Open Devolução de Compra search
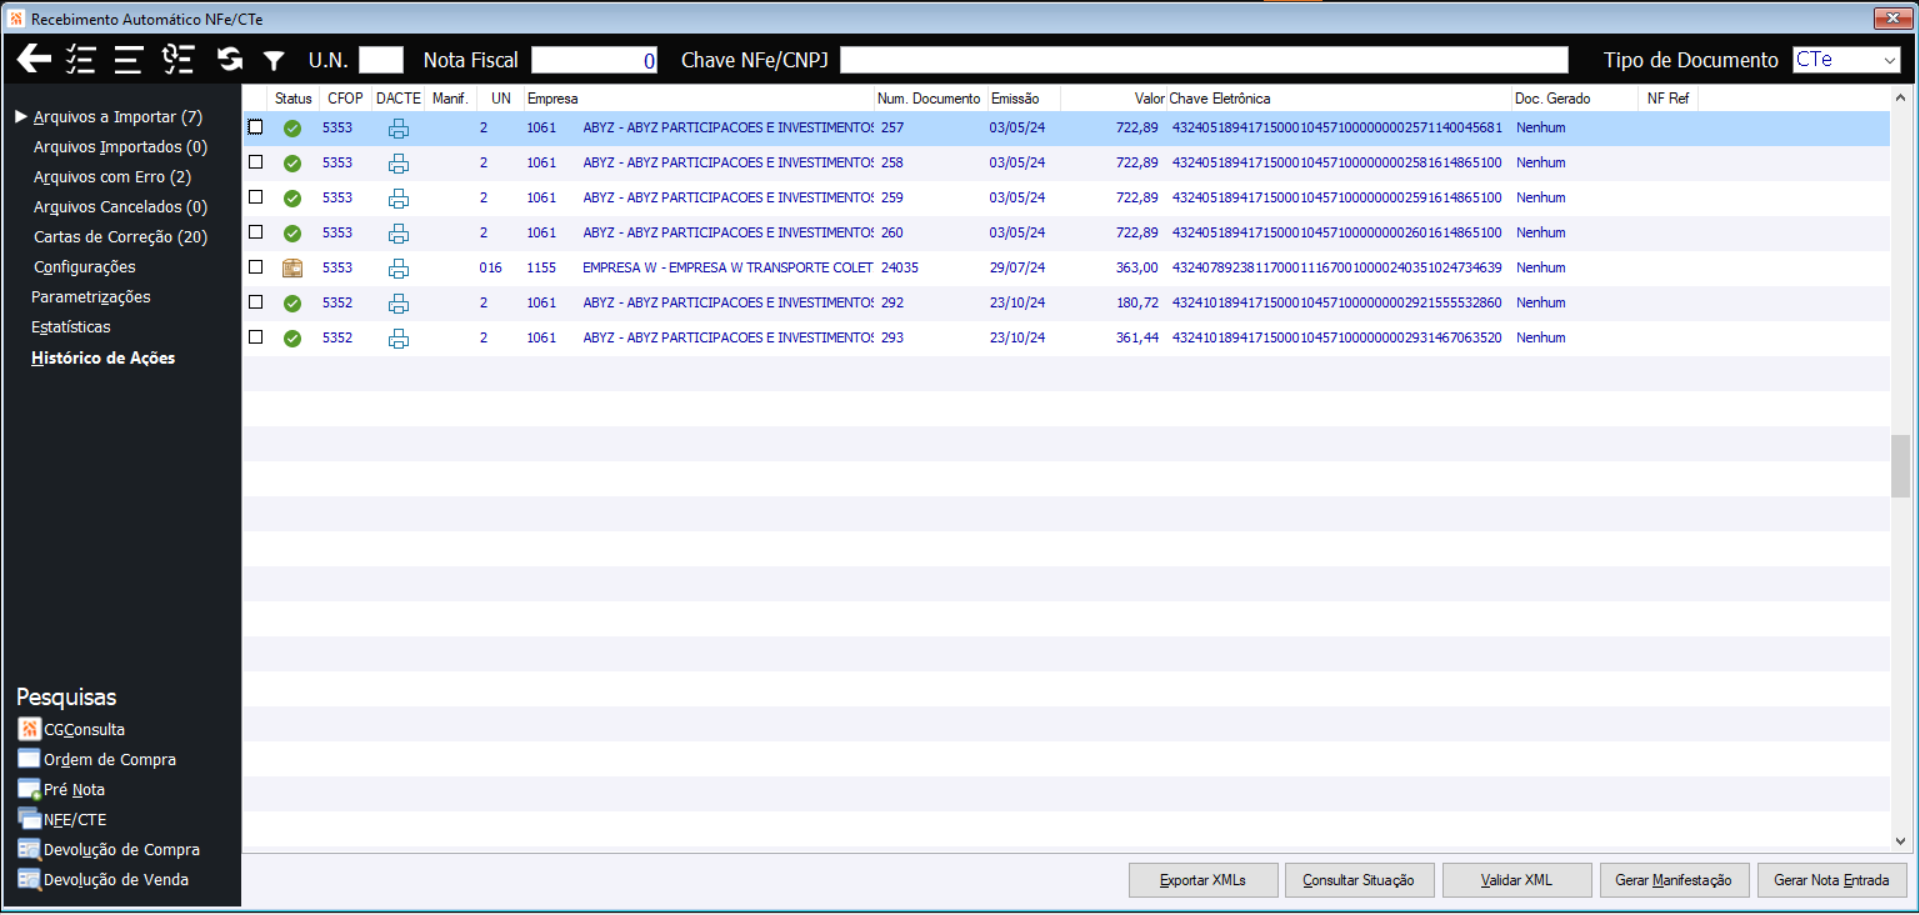Image resolution: width=1919 pixels, height=915 pixels. coord(109,849)
